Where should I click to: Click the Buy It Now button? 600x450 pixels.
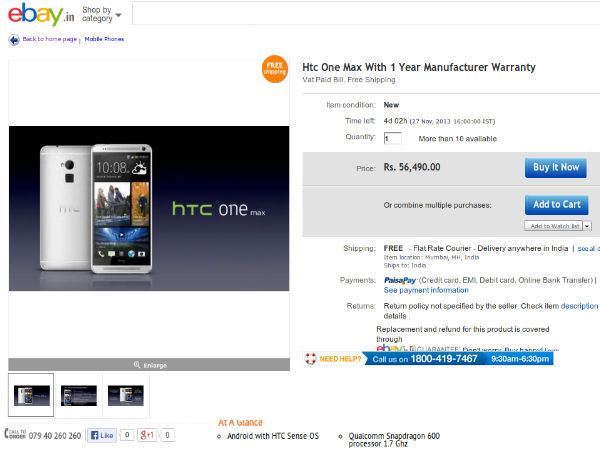click(x=556, y=168)
